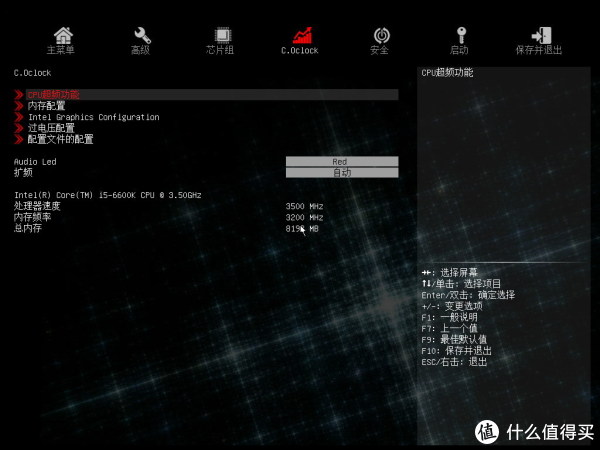Click the F1: 一般说明 hint
The width and height of the screenshot is (600, 450).
coord(449,317)
